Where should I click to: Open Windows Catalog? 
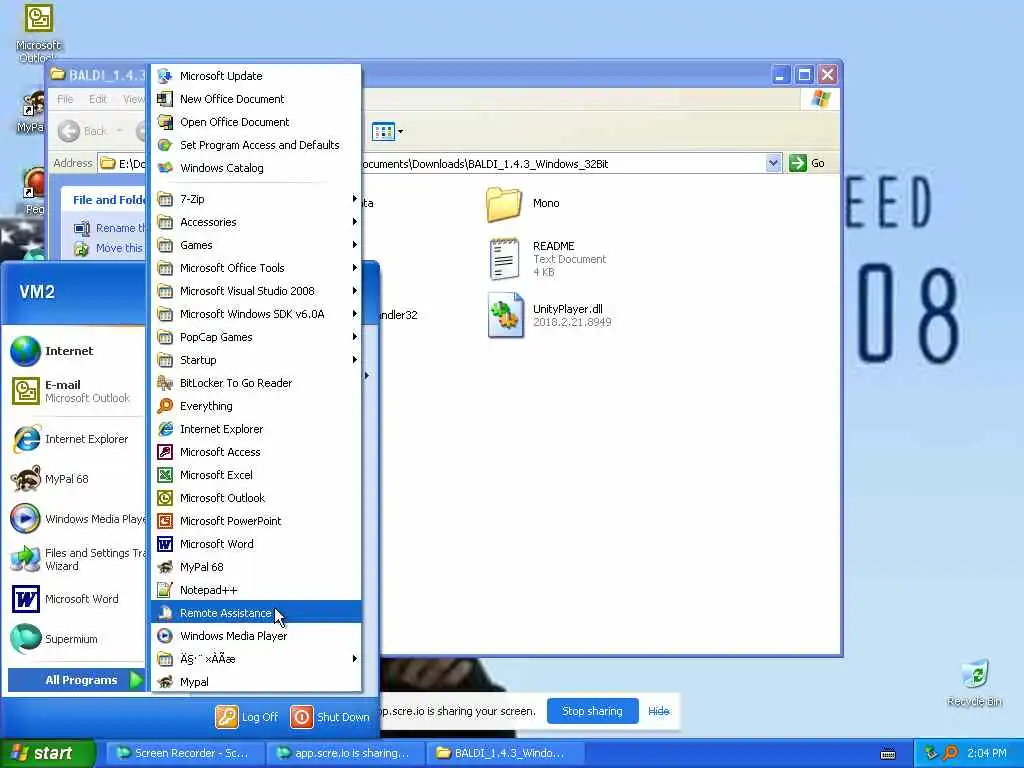coord(256,168)
